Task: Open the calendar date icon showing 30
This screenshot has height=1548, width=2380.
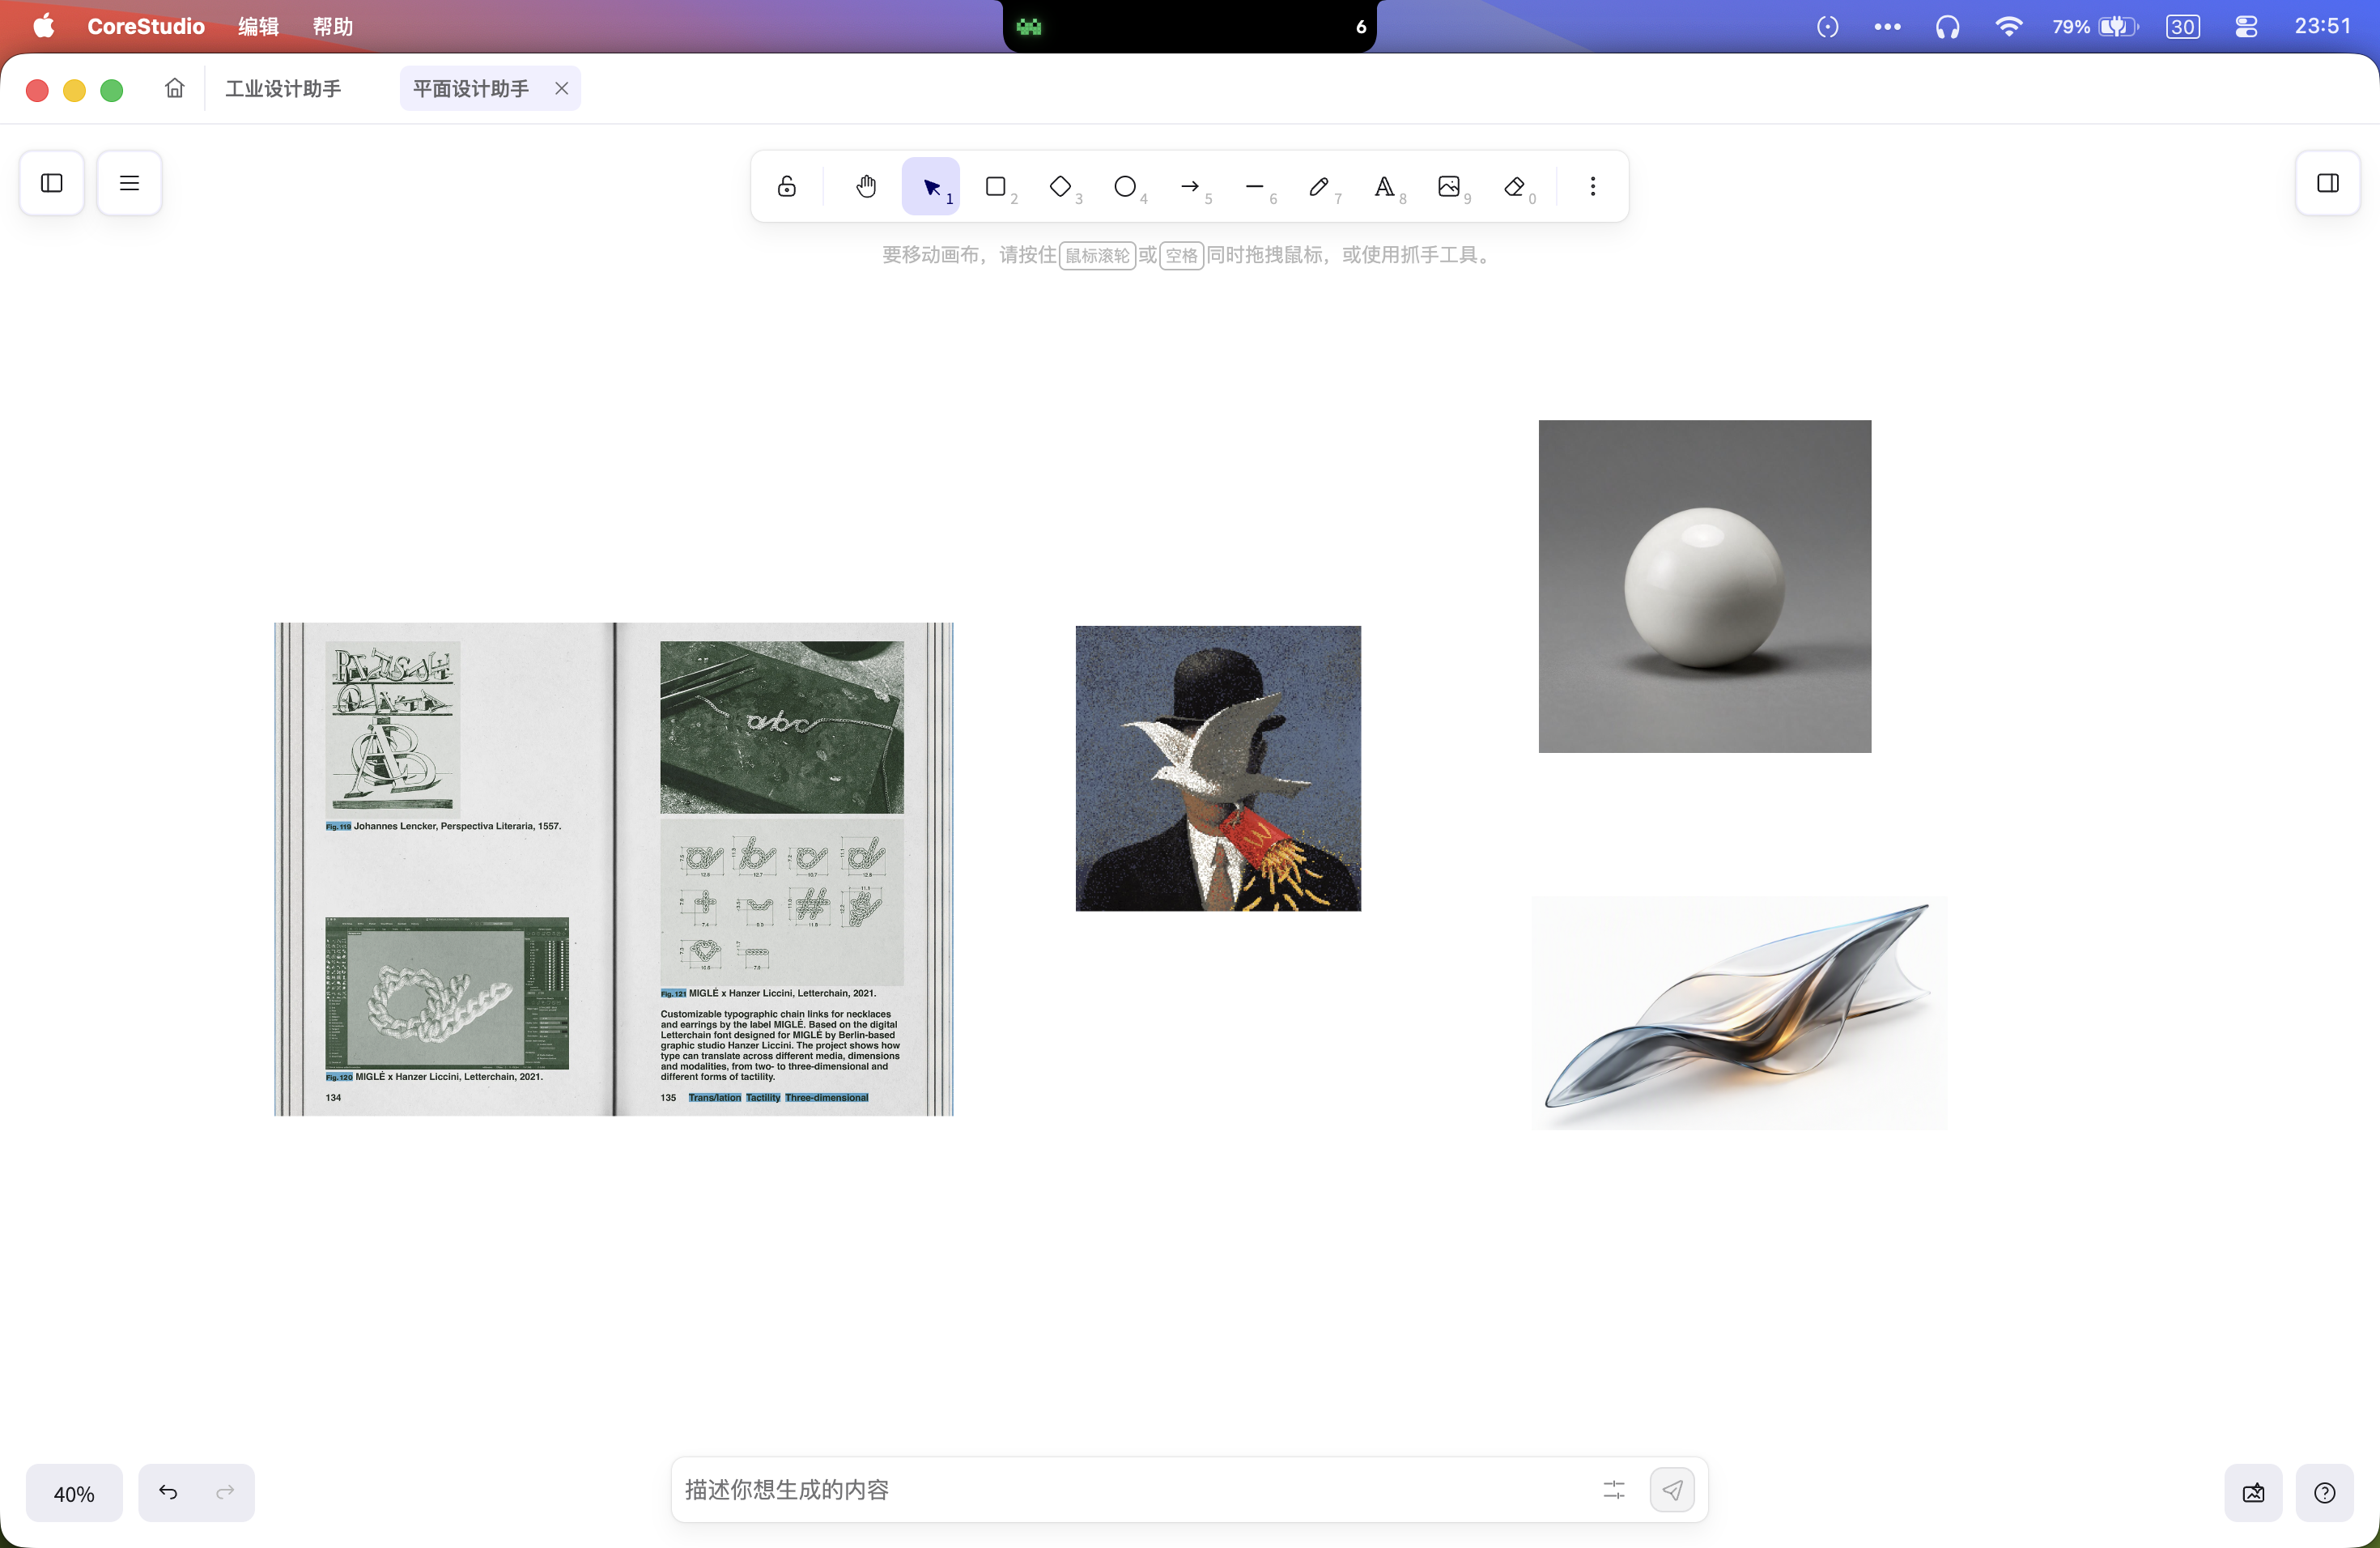Action: 2182,26
